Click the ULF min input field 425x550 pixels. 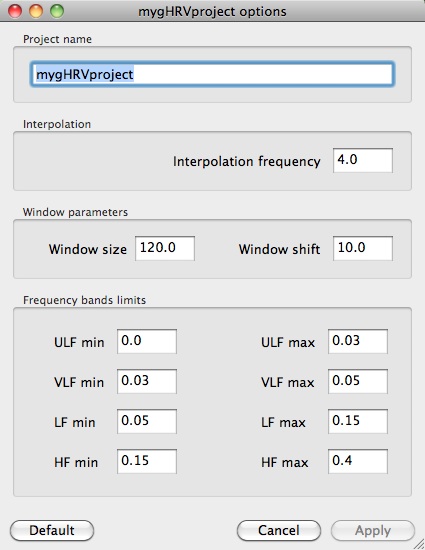147,341
